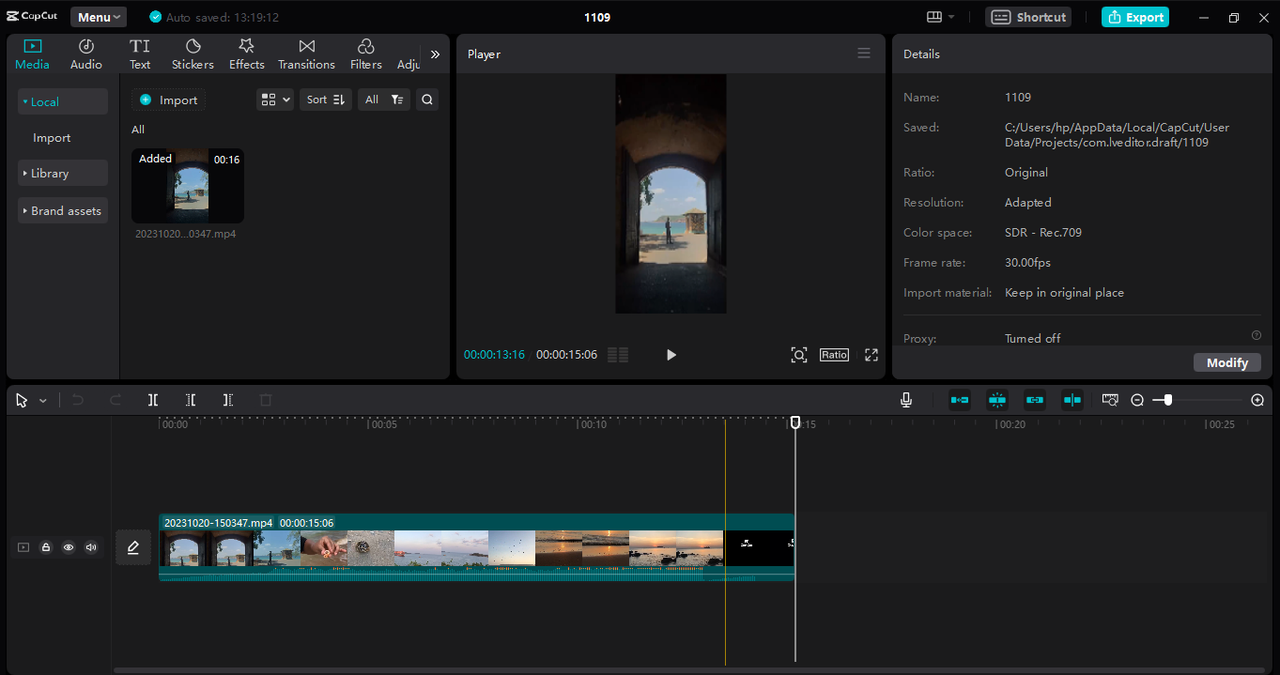Open the timeline cover/thumbnail settings icon
Image resolution: width=1280 pixels, height=675 pixels.
[1110, 400]
